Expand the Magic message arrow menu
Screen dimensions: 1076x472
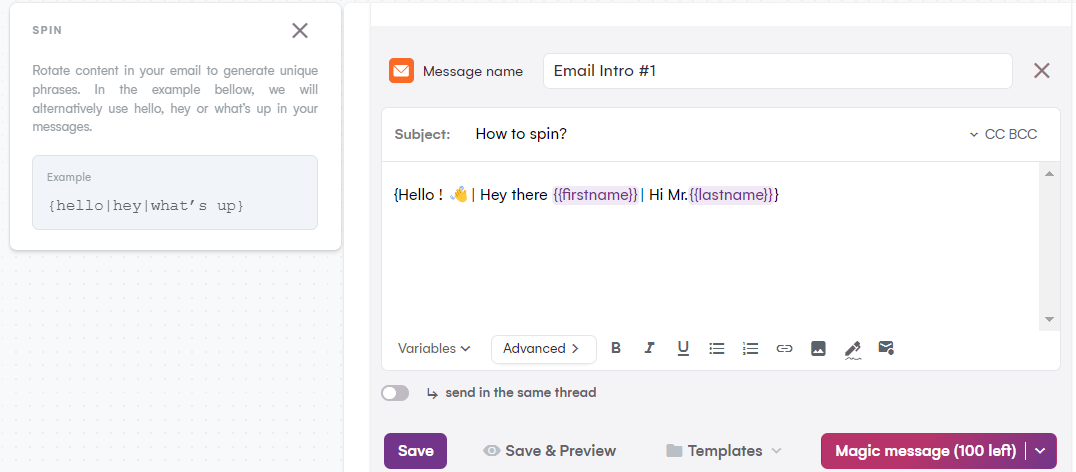[1041, 451]
